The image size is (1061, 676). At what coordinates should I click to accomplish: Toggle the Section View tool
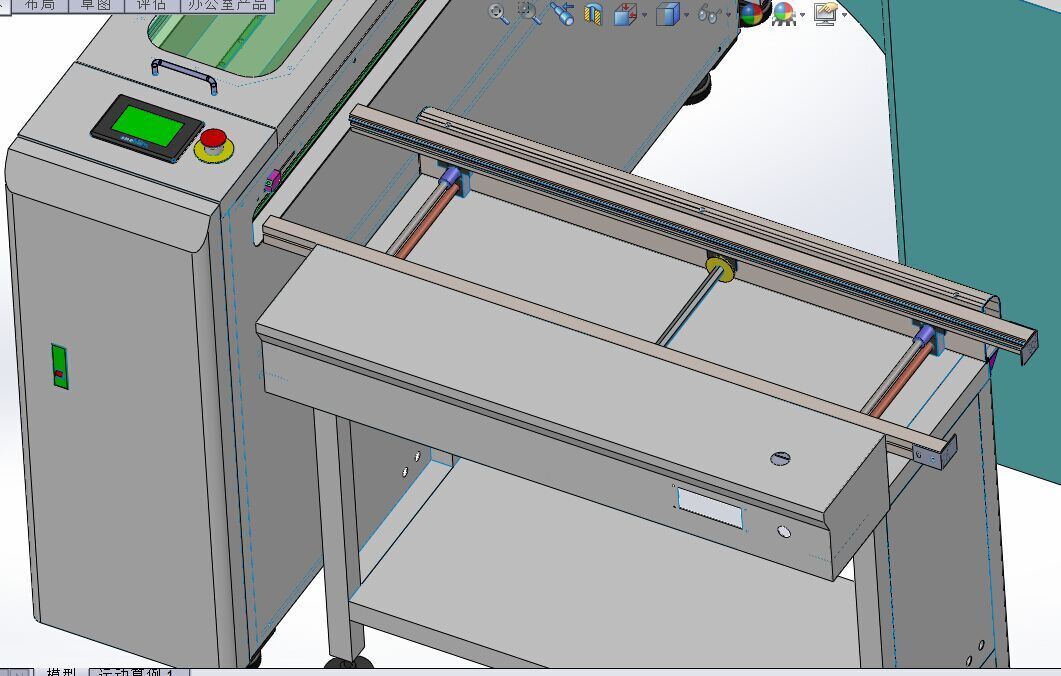(x=593, y=14)
